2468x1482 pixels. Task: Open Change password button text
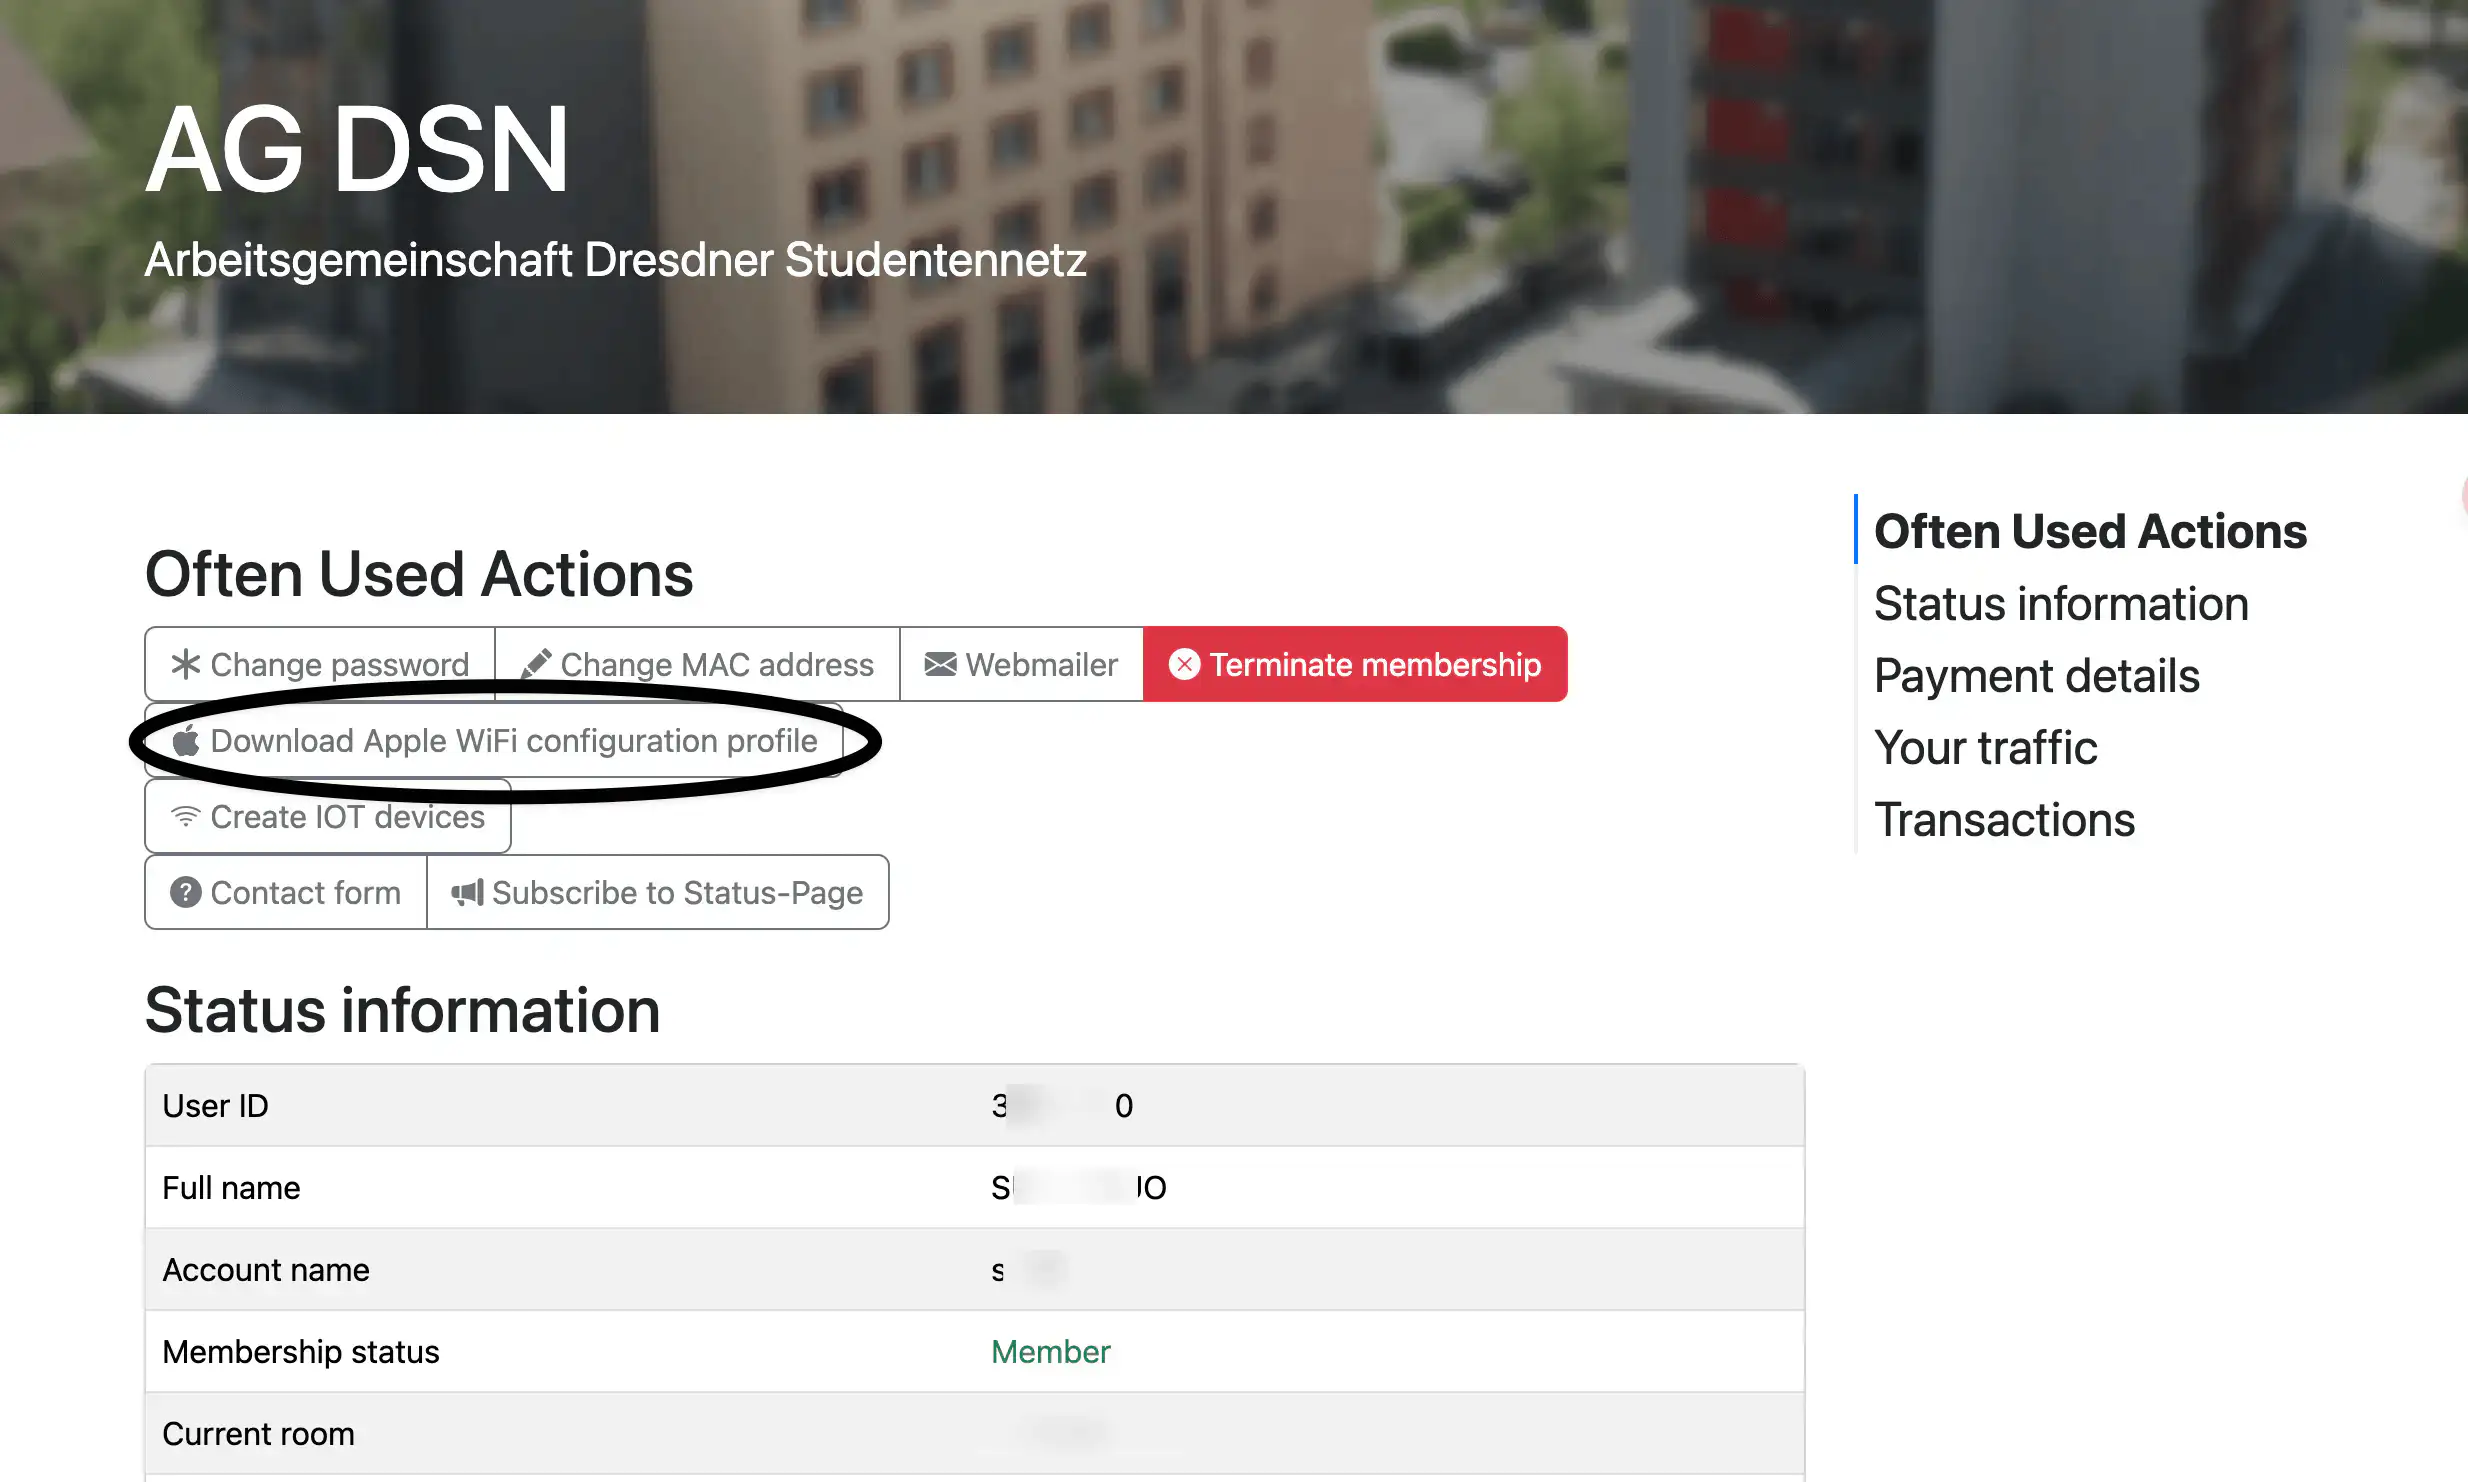(340, 665)
